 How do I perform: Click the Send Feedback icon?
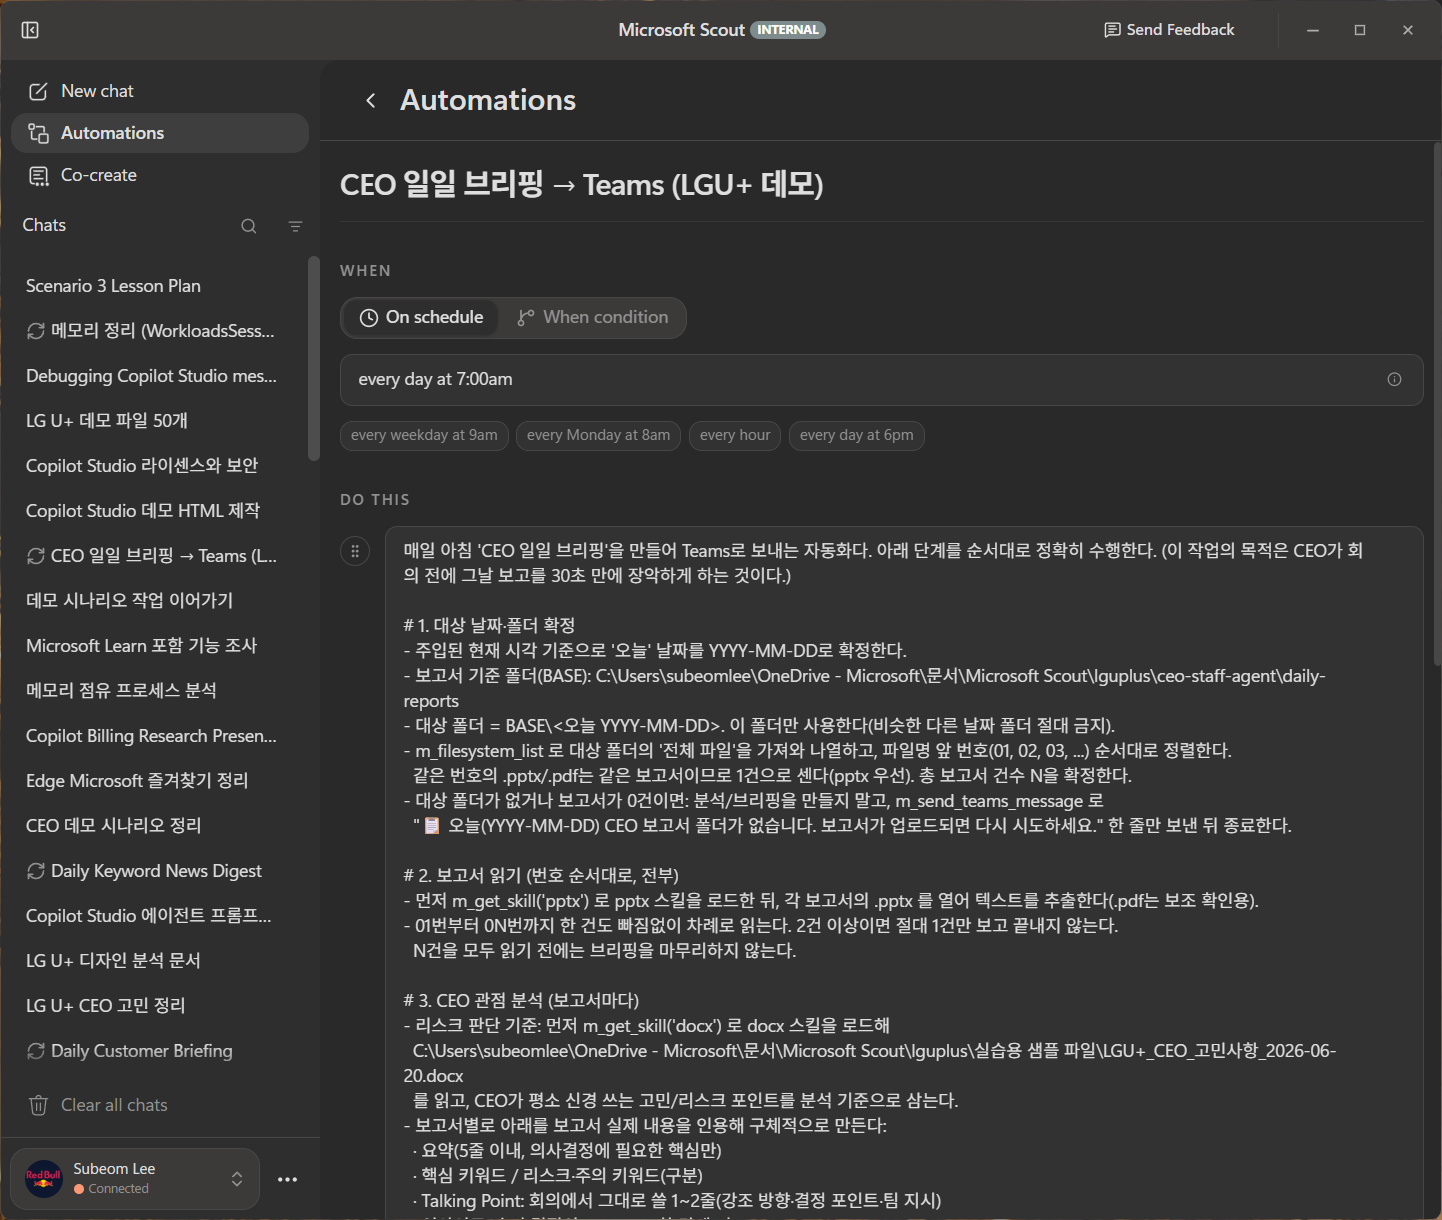[1112, 30]
